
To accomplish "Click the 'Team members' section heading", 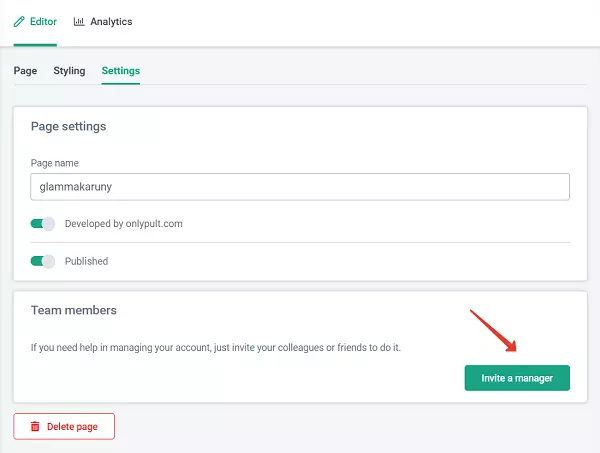I will pos(74,311).
